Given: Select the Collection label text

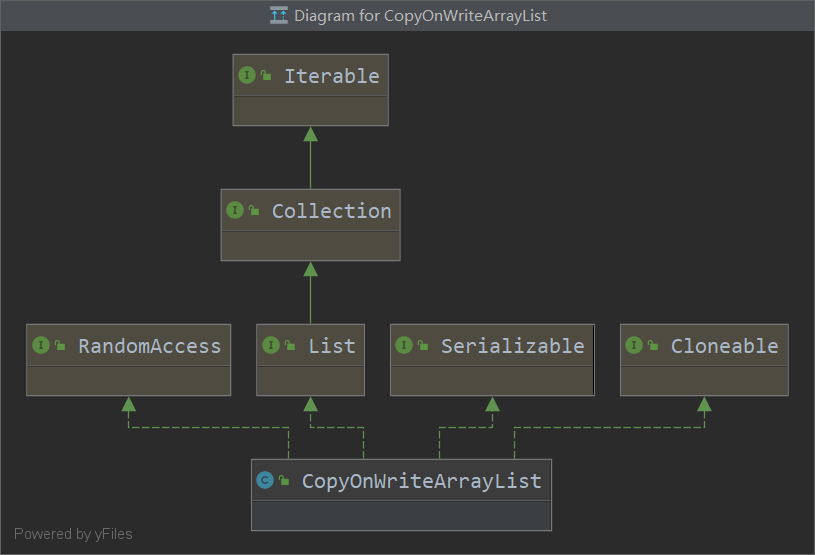Looking at the screenshot, I should pos(332,211).
